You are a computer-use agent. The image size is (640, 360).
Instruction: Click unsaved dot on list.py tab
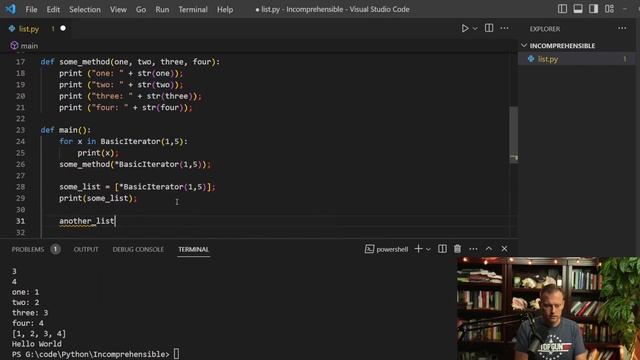(x=63, y=28)
